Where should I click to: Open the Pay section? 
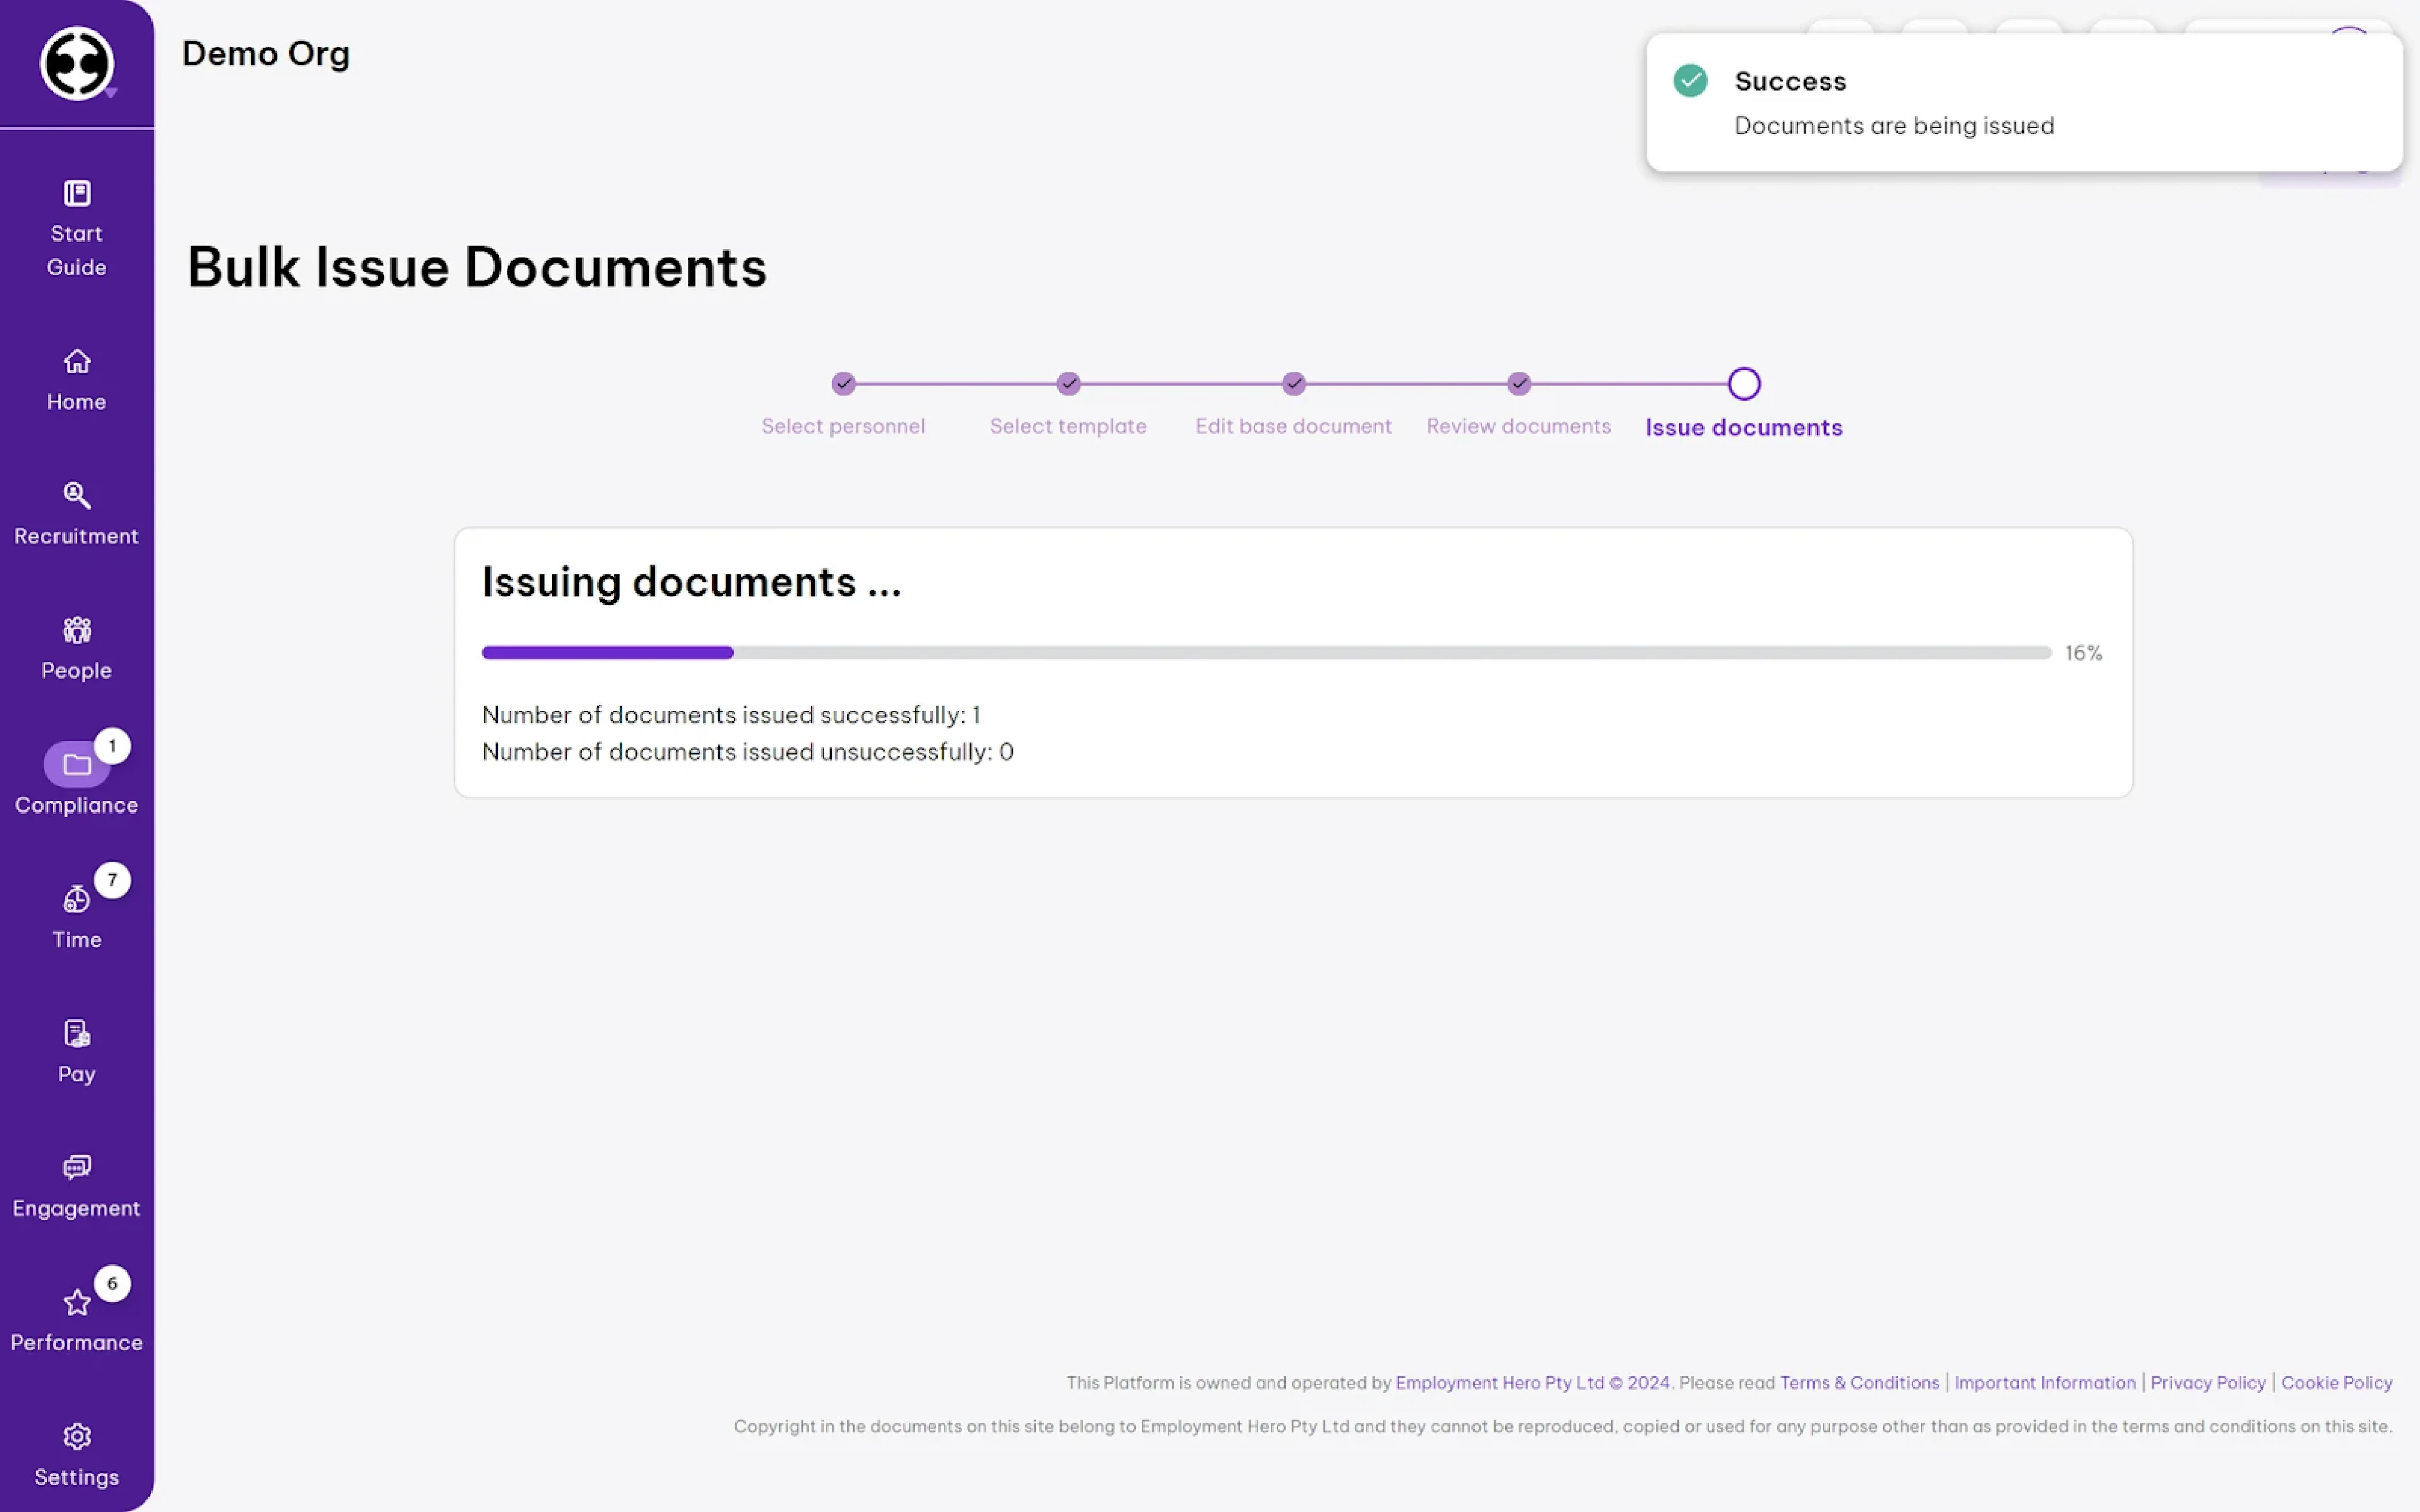tap(77, 1052)
